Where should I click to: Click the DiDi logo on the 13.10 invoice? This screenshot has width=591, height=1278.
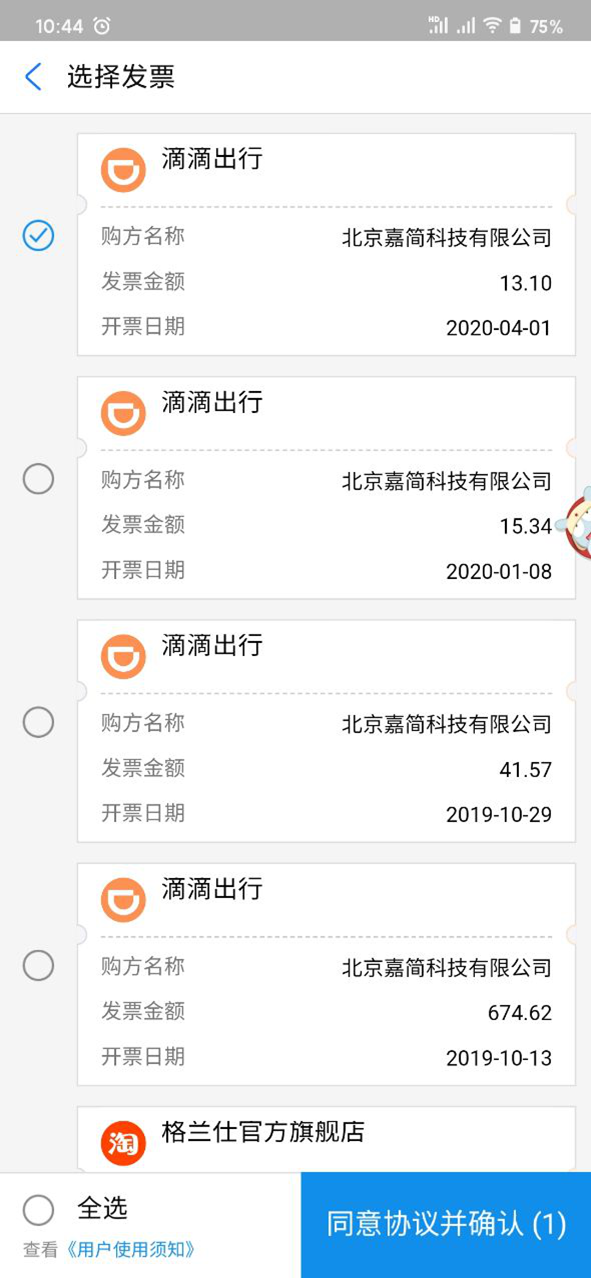click(x=123, y=170)
